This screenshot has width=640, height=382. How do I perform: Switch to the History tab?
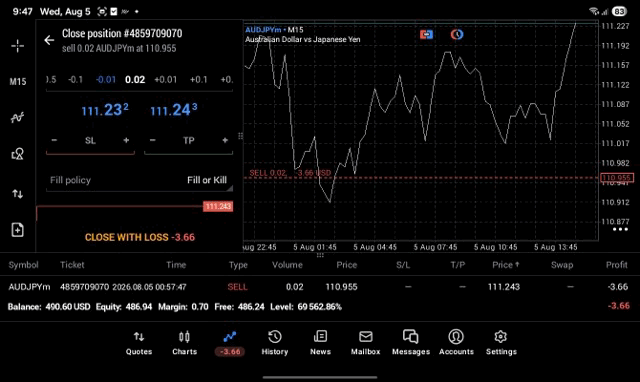point(275,343)
